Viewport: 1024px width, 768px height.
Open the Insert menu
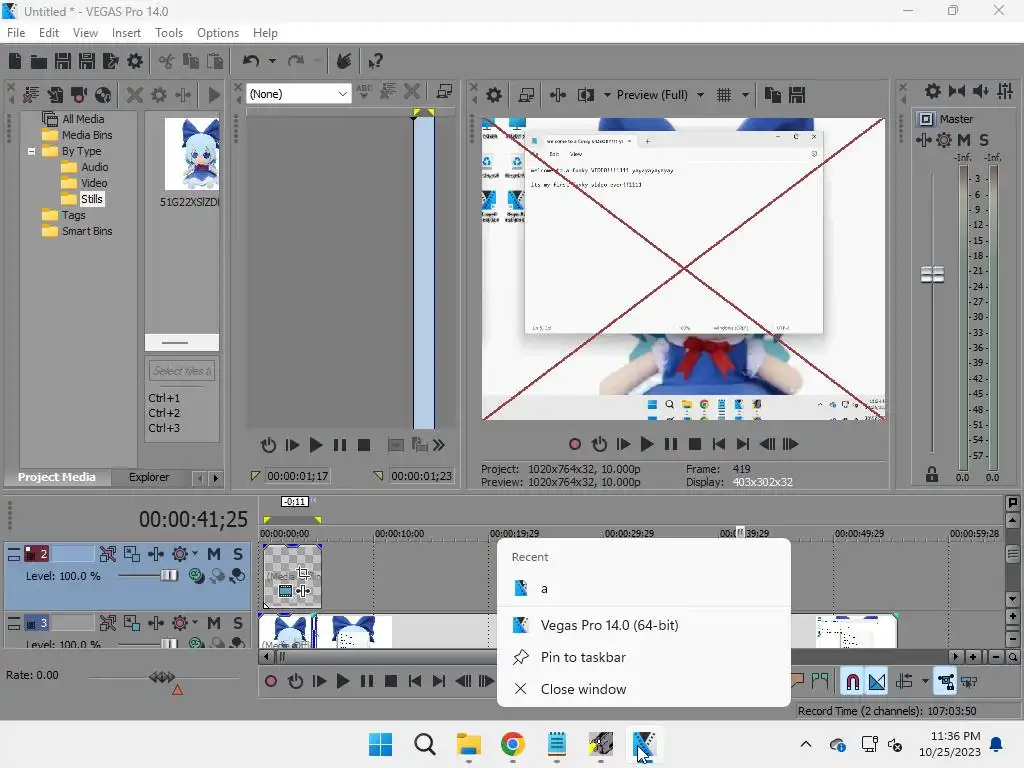click(126, 33)
